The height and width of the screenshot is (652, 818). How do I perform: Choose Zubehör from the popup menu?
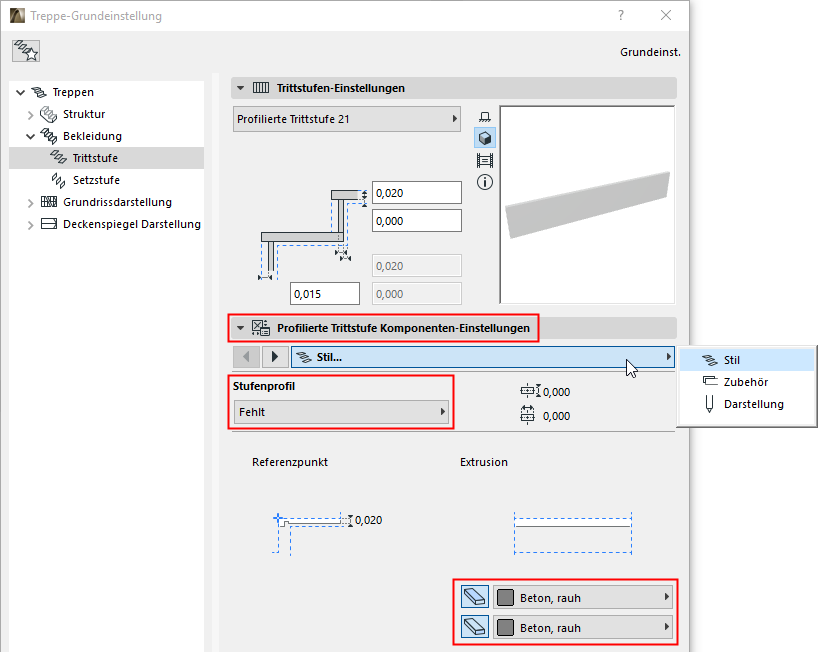[747, 382]
